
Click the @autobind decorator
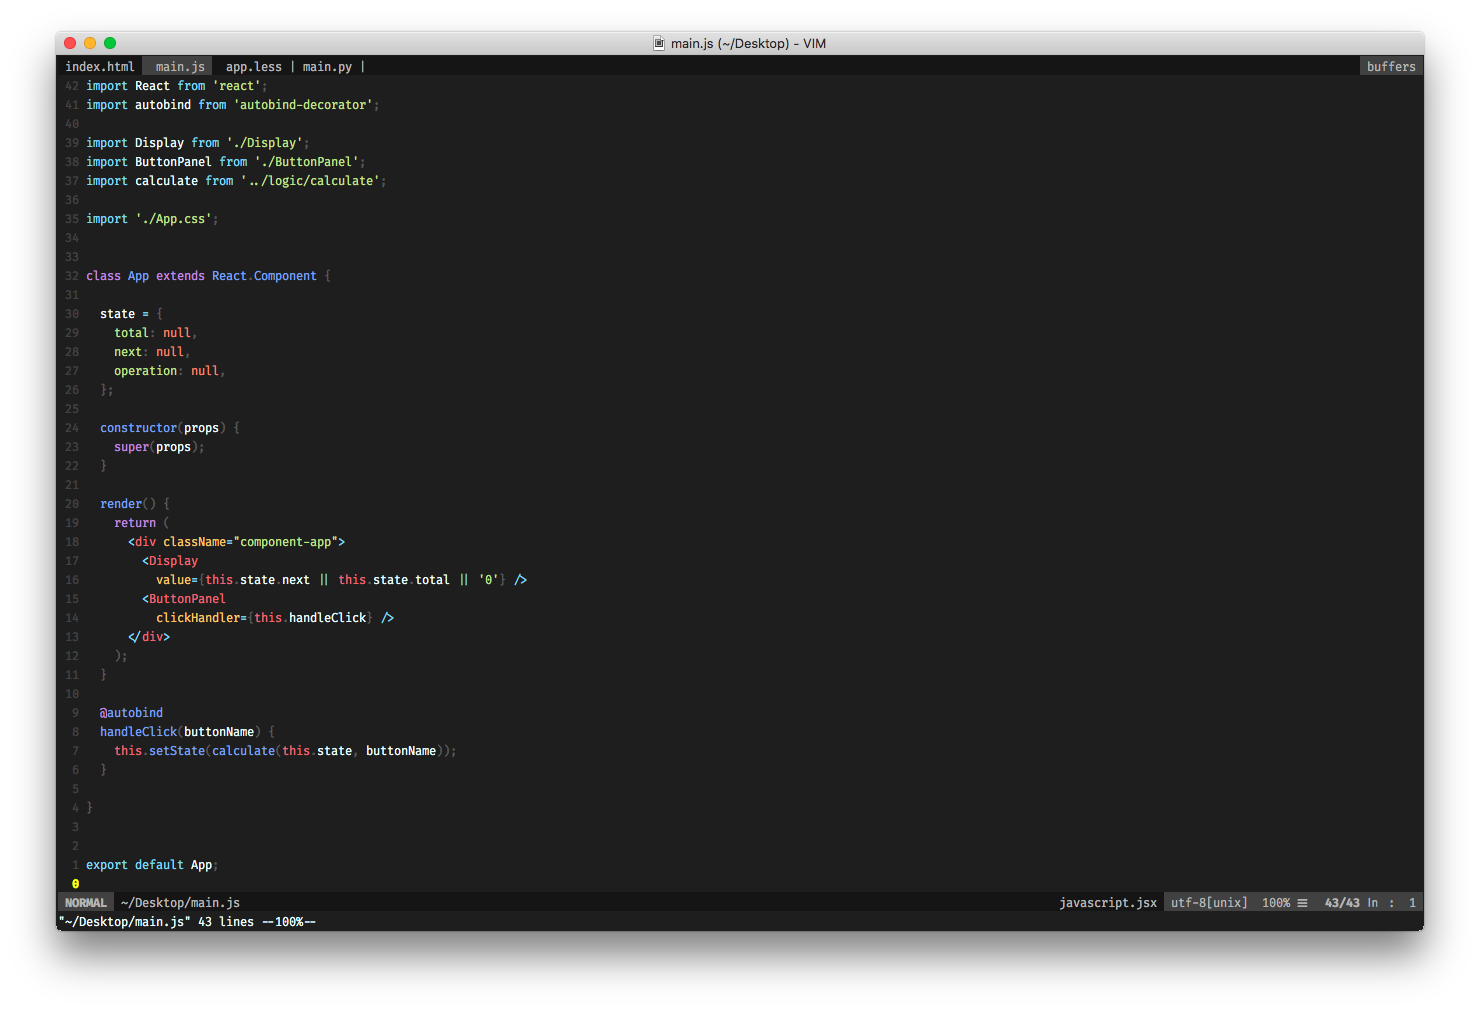tap(131, 713)
